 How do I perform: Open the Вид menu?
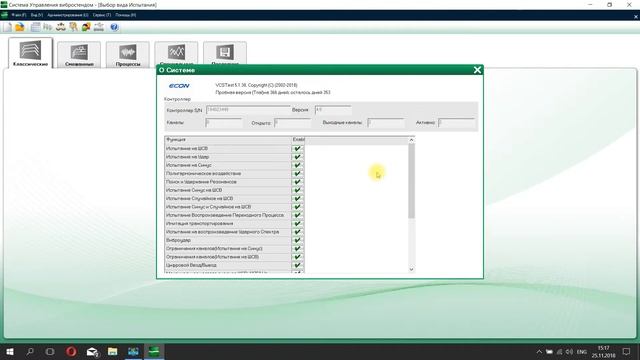(37, 15)
